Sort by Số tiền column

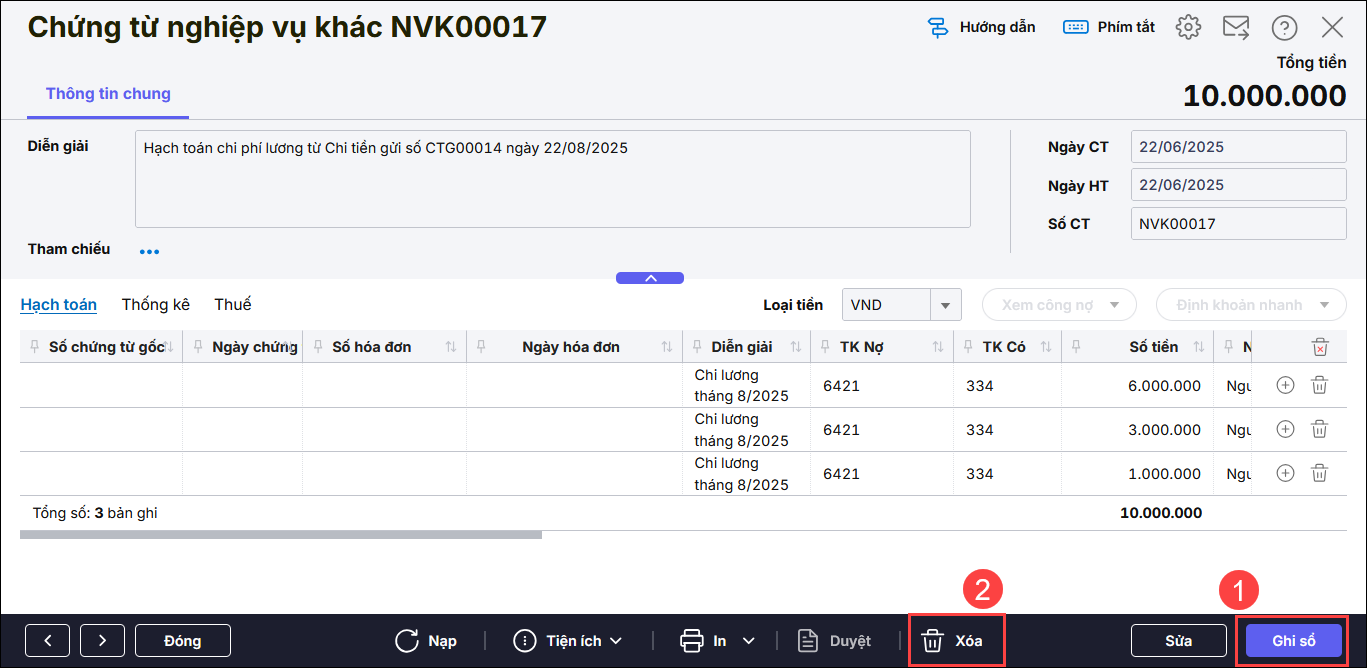(x=1199, y=347)
